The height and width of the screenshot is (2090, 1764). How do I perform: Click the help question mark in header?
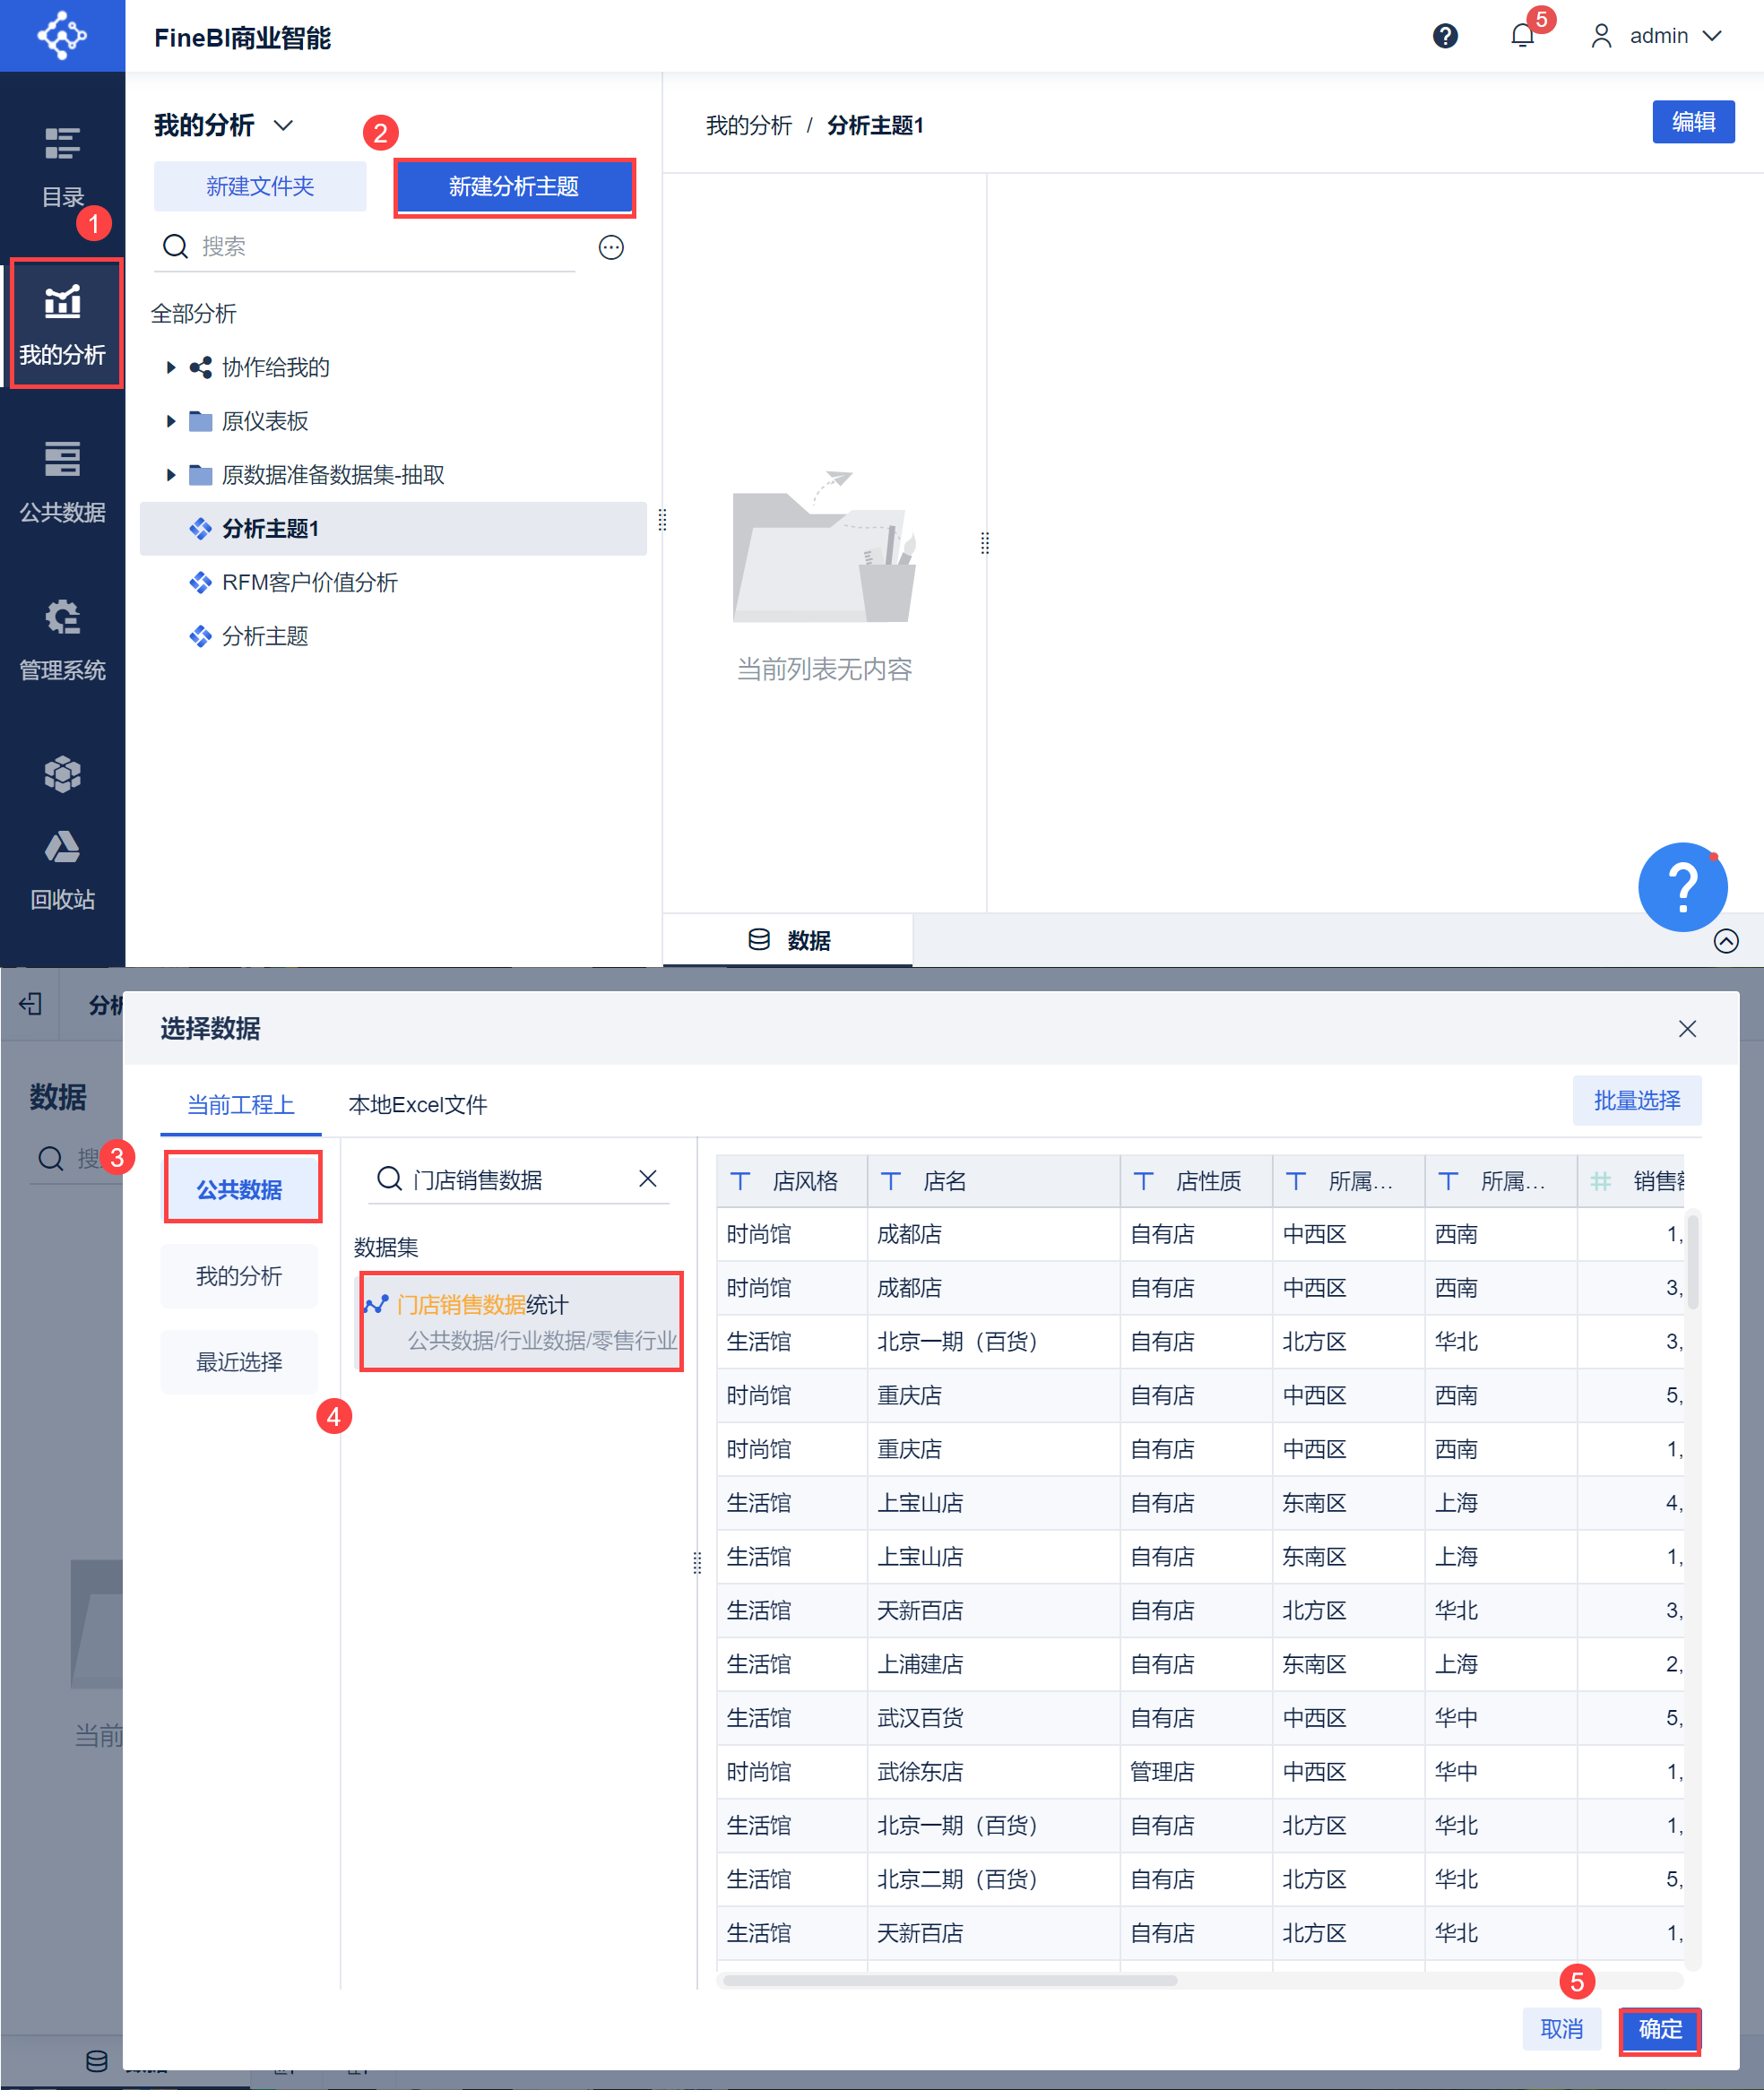pos(1444,37)
